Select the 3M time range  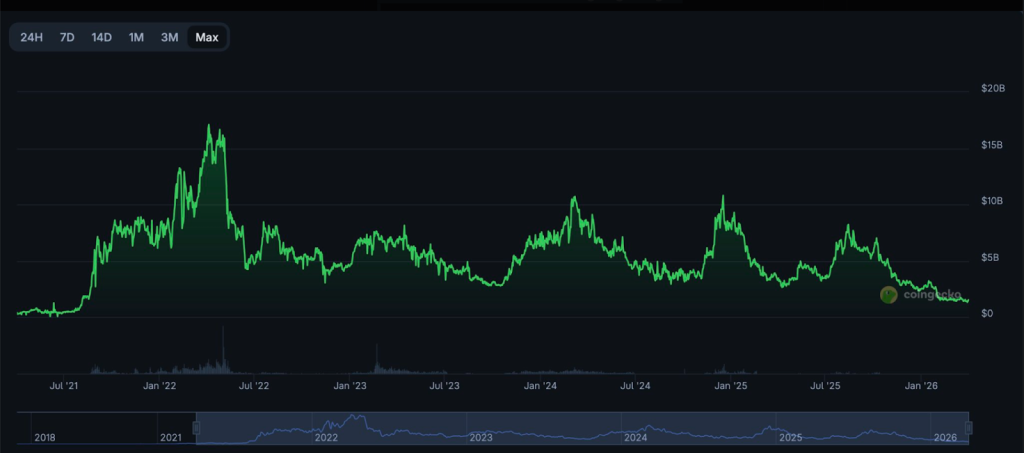170,38
